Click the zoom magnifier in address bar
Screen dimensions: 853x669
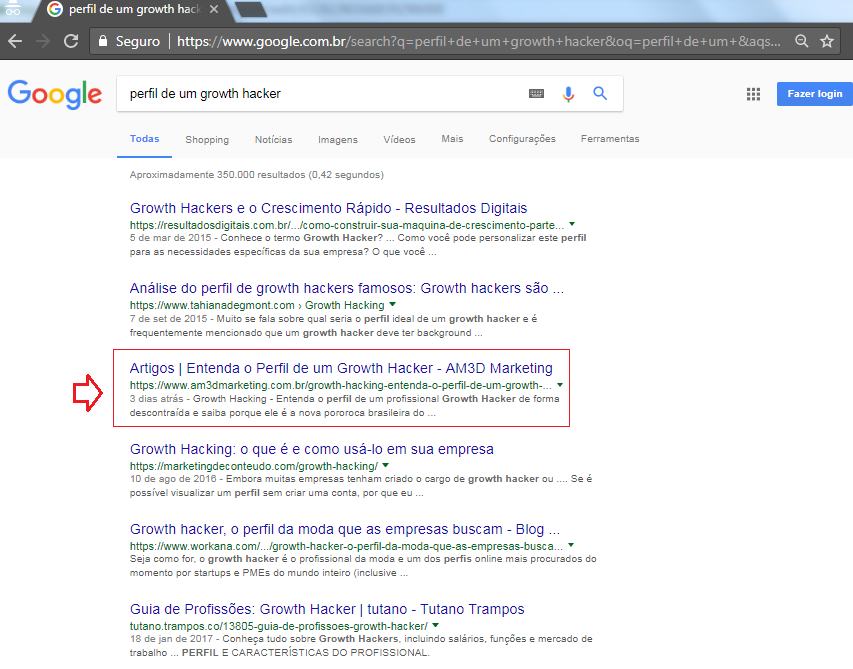[x=801, y=41]
